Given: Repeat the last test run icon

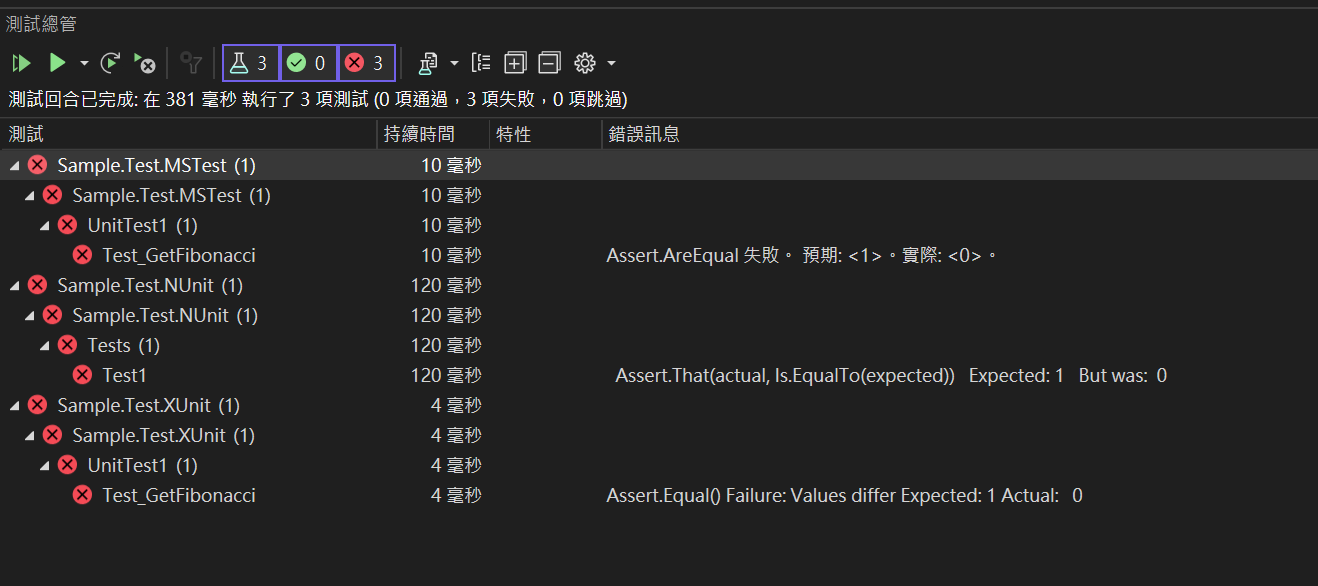Looking at the screenshot, I should [111, 63].
